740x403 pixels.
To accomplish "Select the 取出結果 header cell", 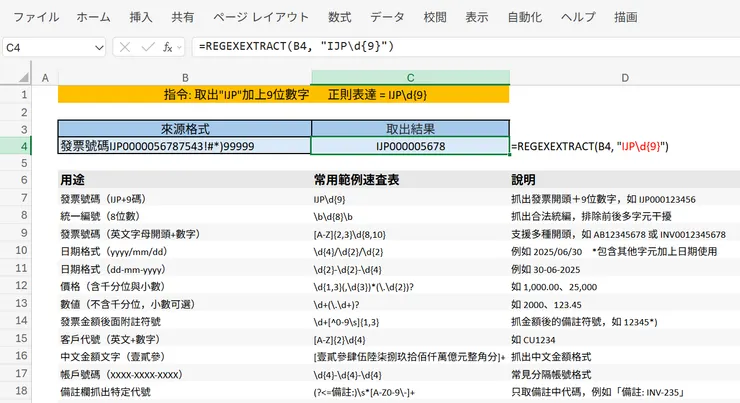I will click(x=410, y=129).
